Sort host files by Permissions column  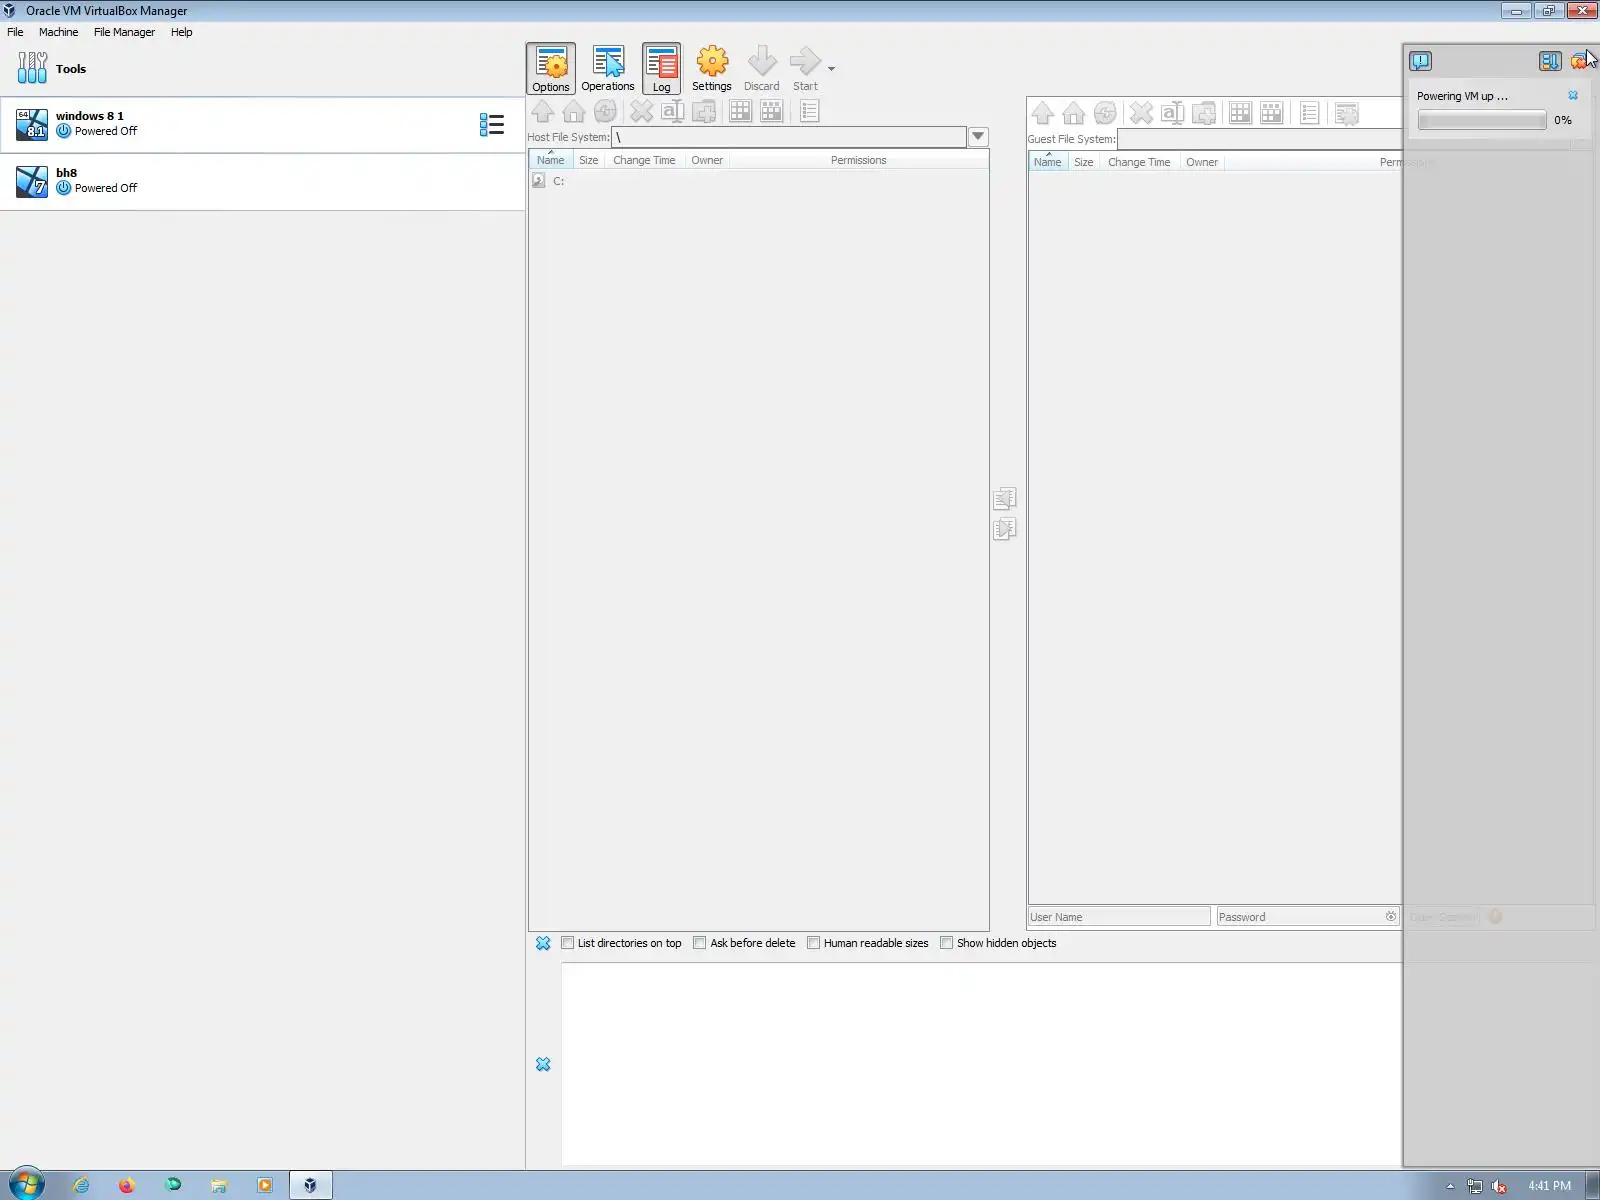tap(858, 160)
